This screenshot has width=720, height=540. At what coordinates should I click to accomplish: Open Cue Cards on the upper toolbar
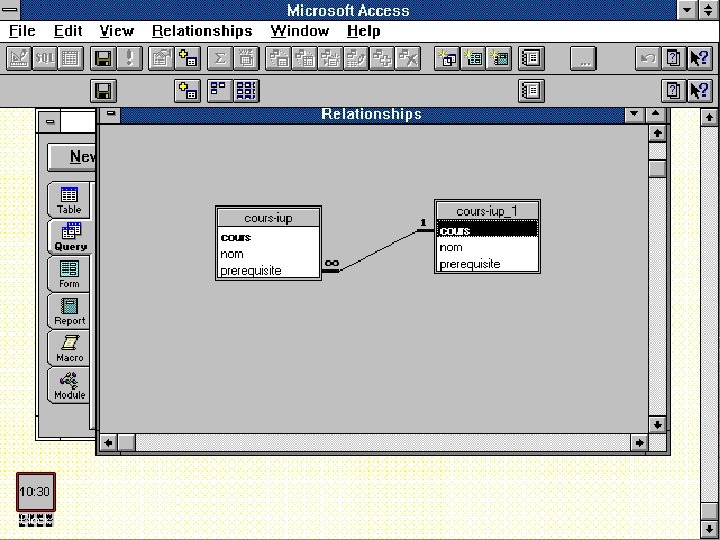pos(674,58)
